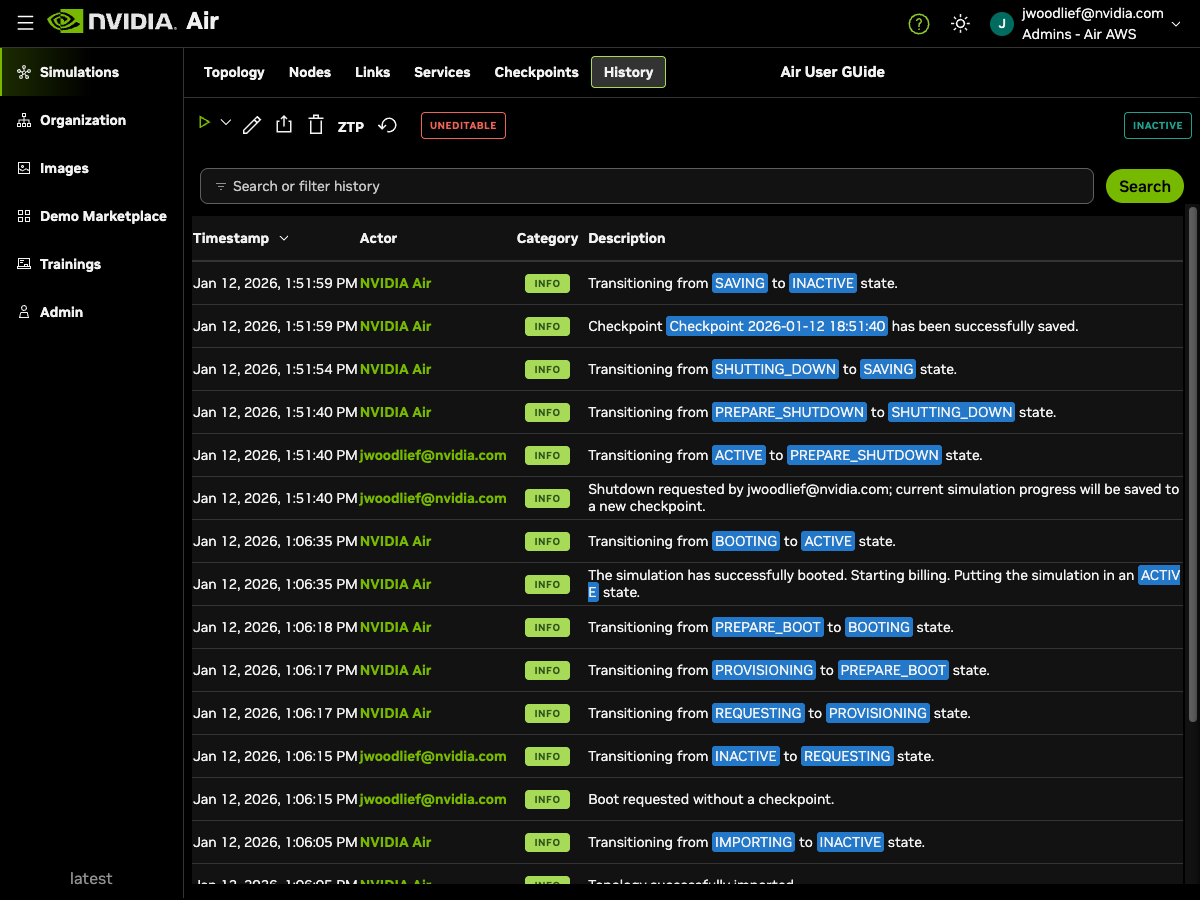Viewport: 1200px width, 900px height.
Task: Export the simulation via the share icon
Action: pos(284,123)
